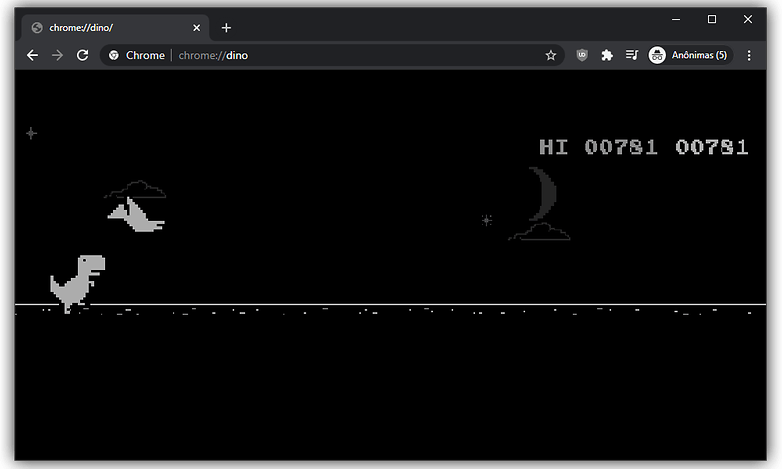Click the current score 00781
Screen dimensions: 782x469
point(712,147)
